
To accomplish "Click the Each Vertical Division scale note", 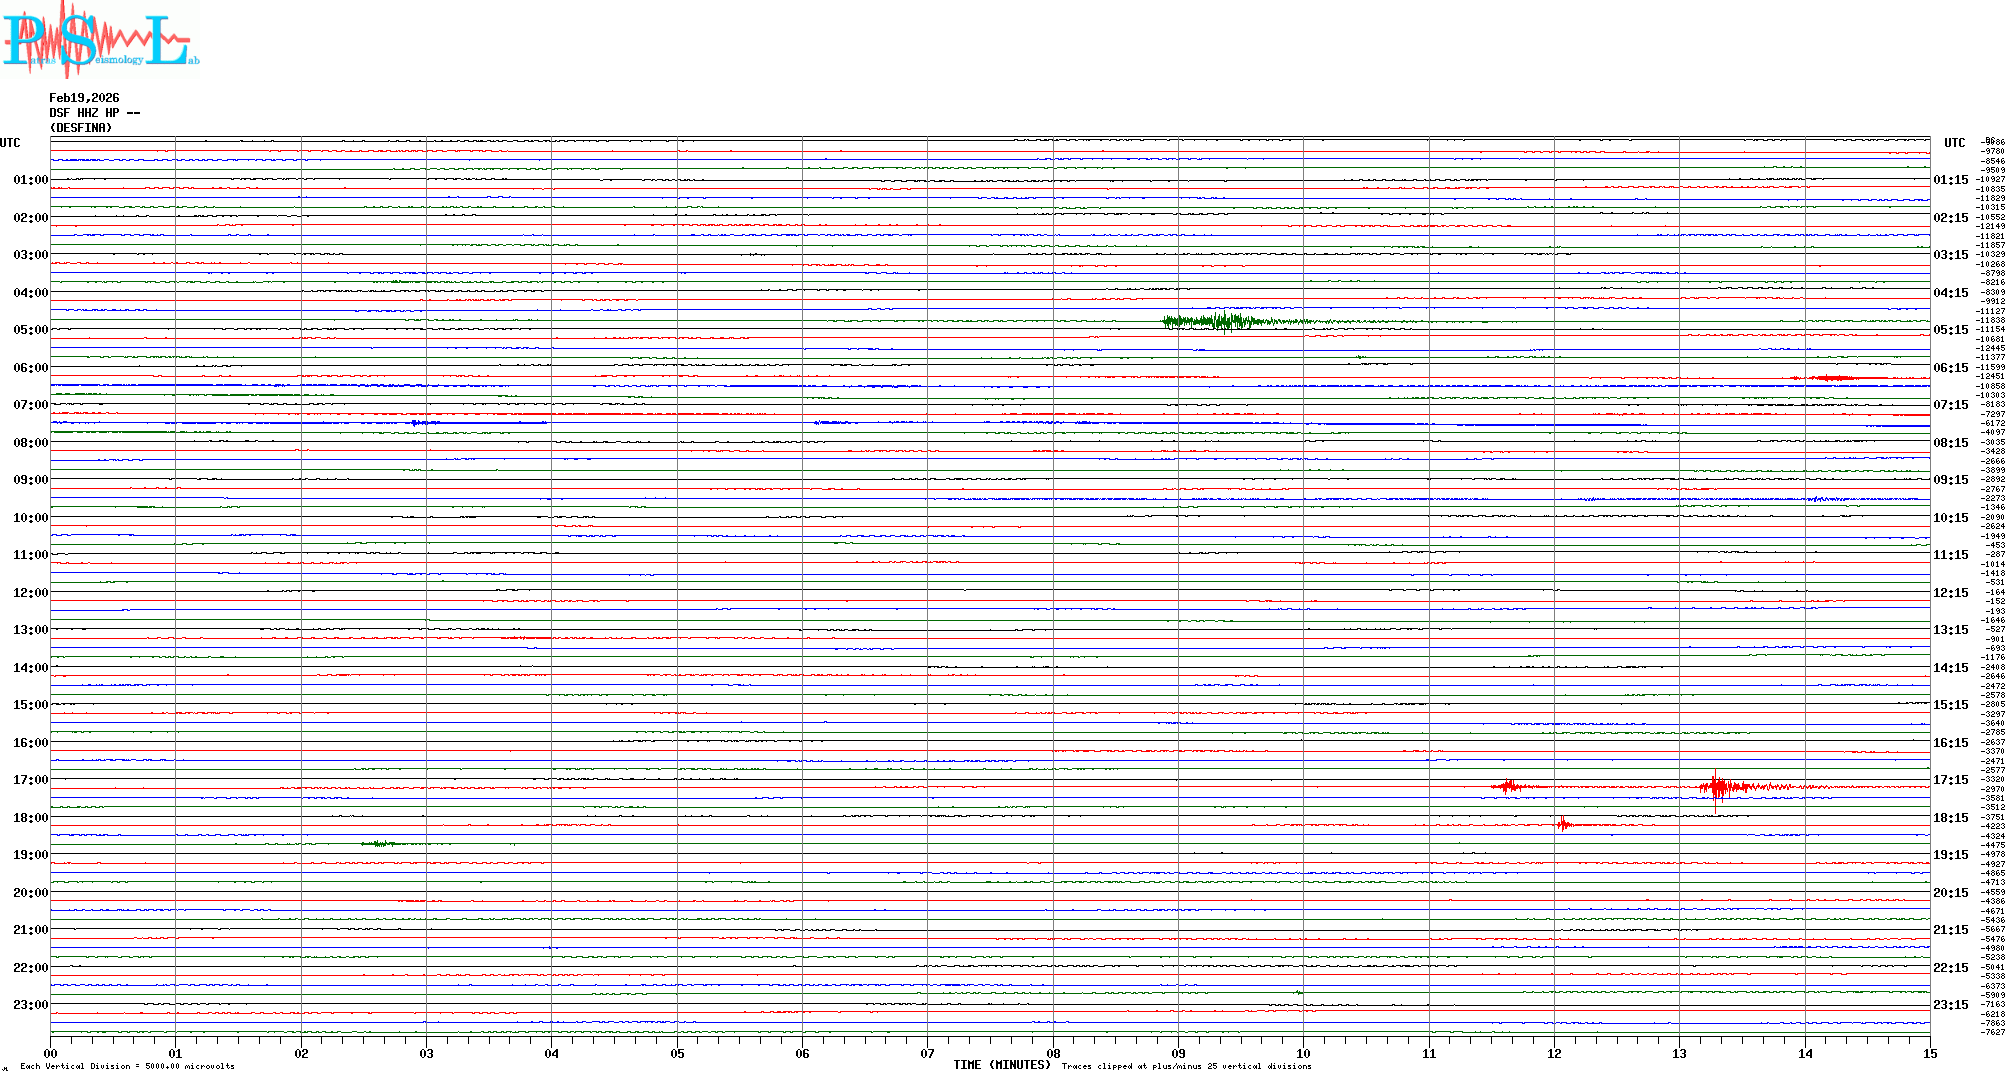I will click(127, 1066).
